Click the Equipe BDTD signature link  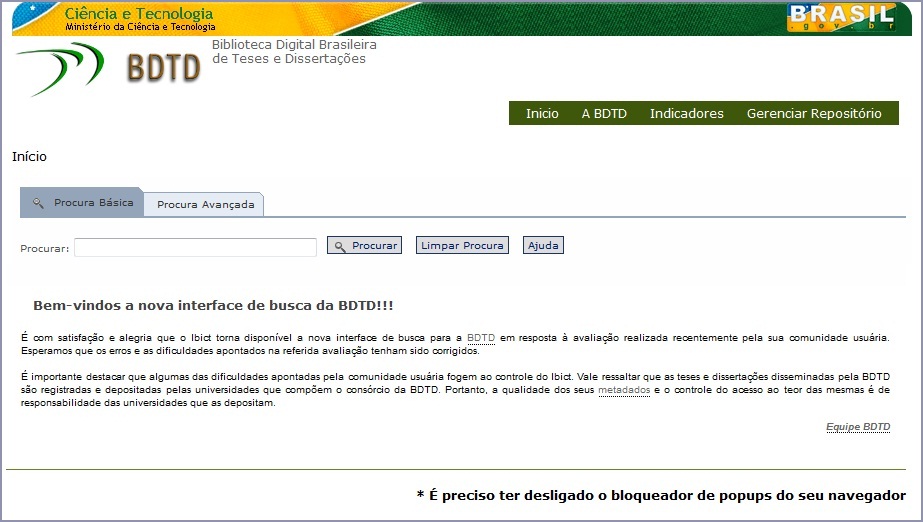[x=858, y=427]
